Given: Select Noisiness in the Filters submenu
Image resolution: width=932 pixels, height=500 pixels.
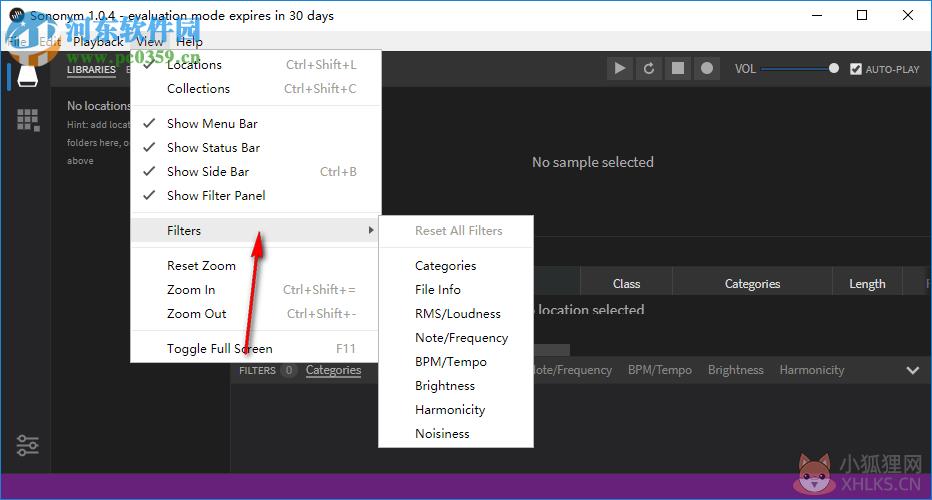Looking at the screenshot, I should point(456,434).
